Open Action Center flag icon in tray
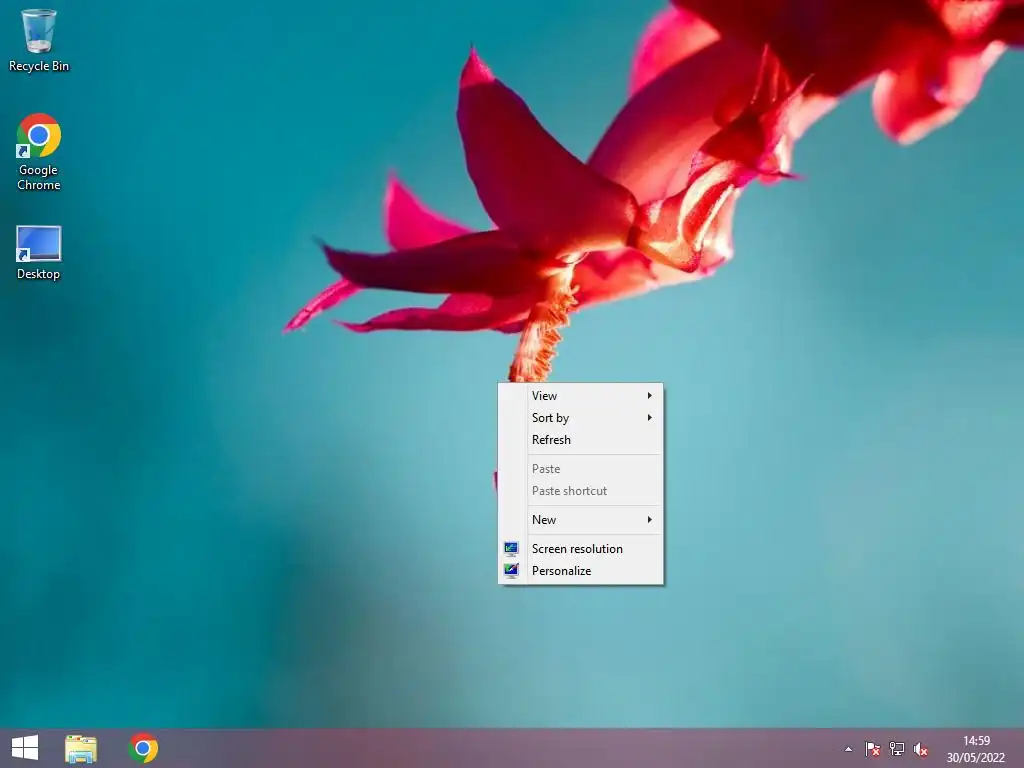The height and width of the screenshot is (768, 1024). (x=872, y=749)
